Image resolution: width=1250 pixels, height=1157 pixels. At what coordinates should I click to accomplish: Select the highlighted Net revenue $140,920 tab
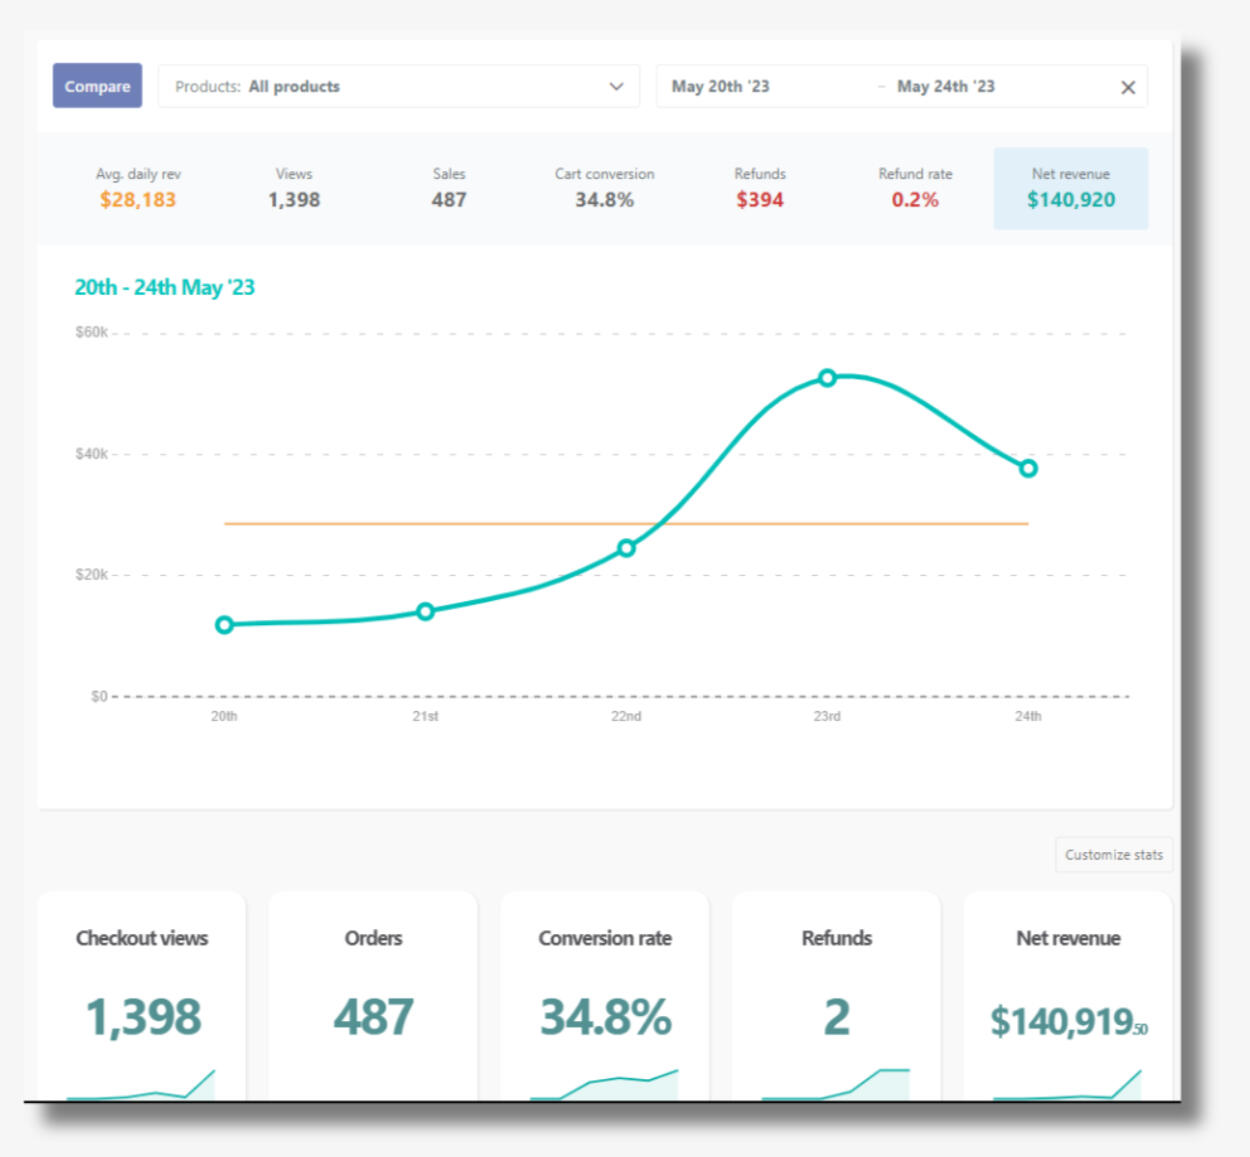(1070, 188)
